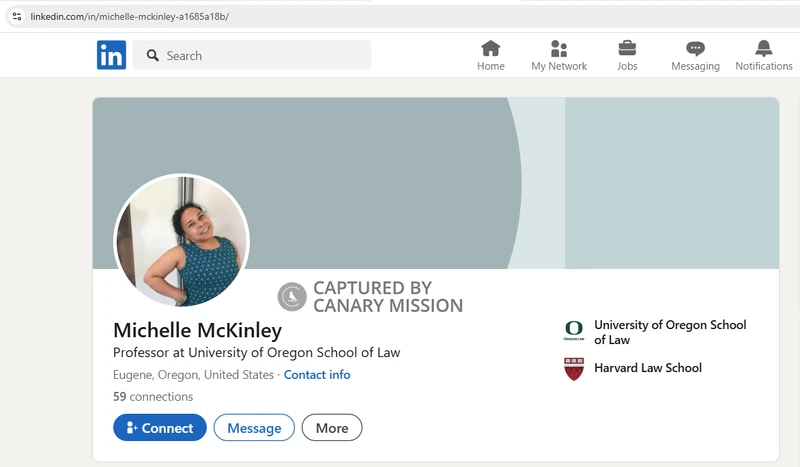Open University of Oregon School of Law link

coord(670,332)
